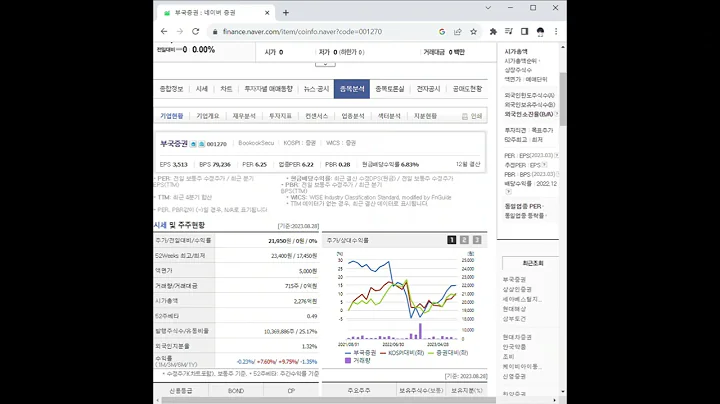Bookmark this page with the star
Screen dimensions: 720x404
click(473, 32)
